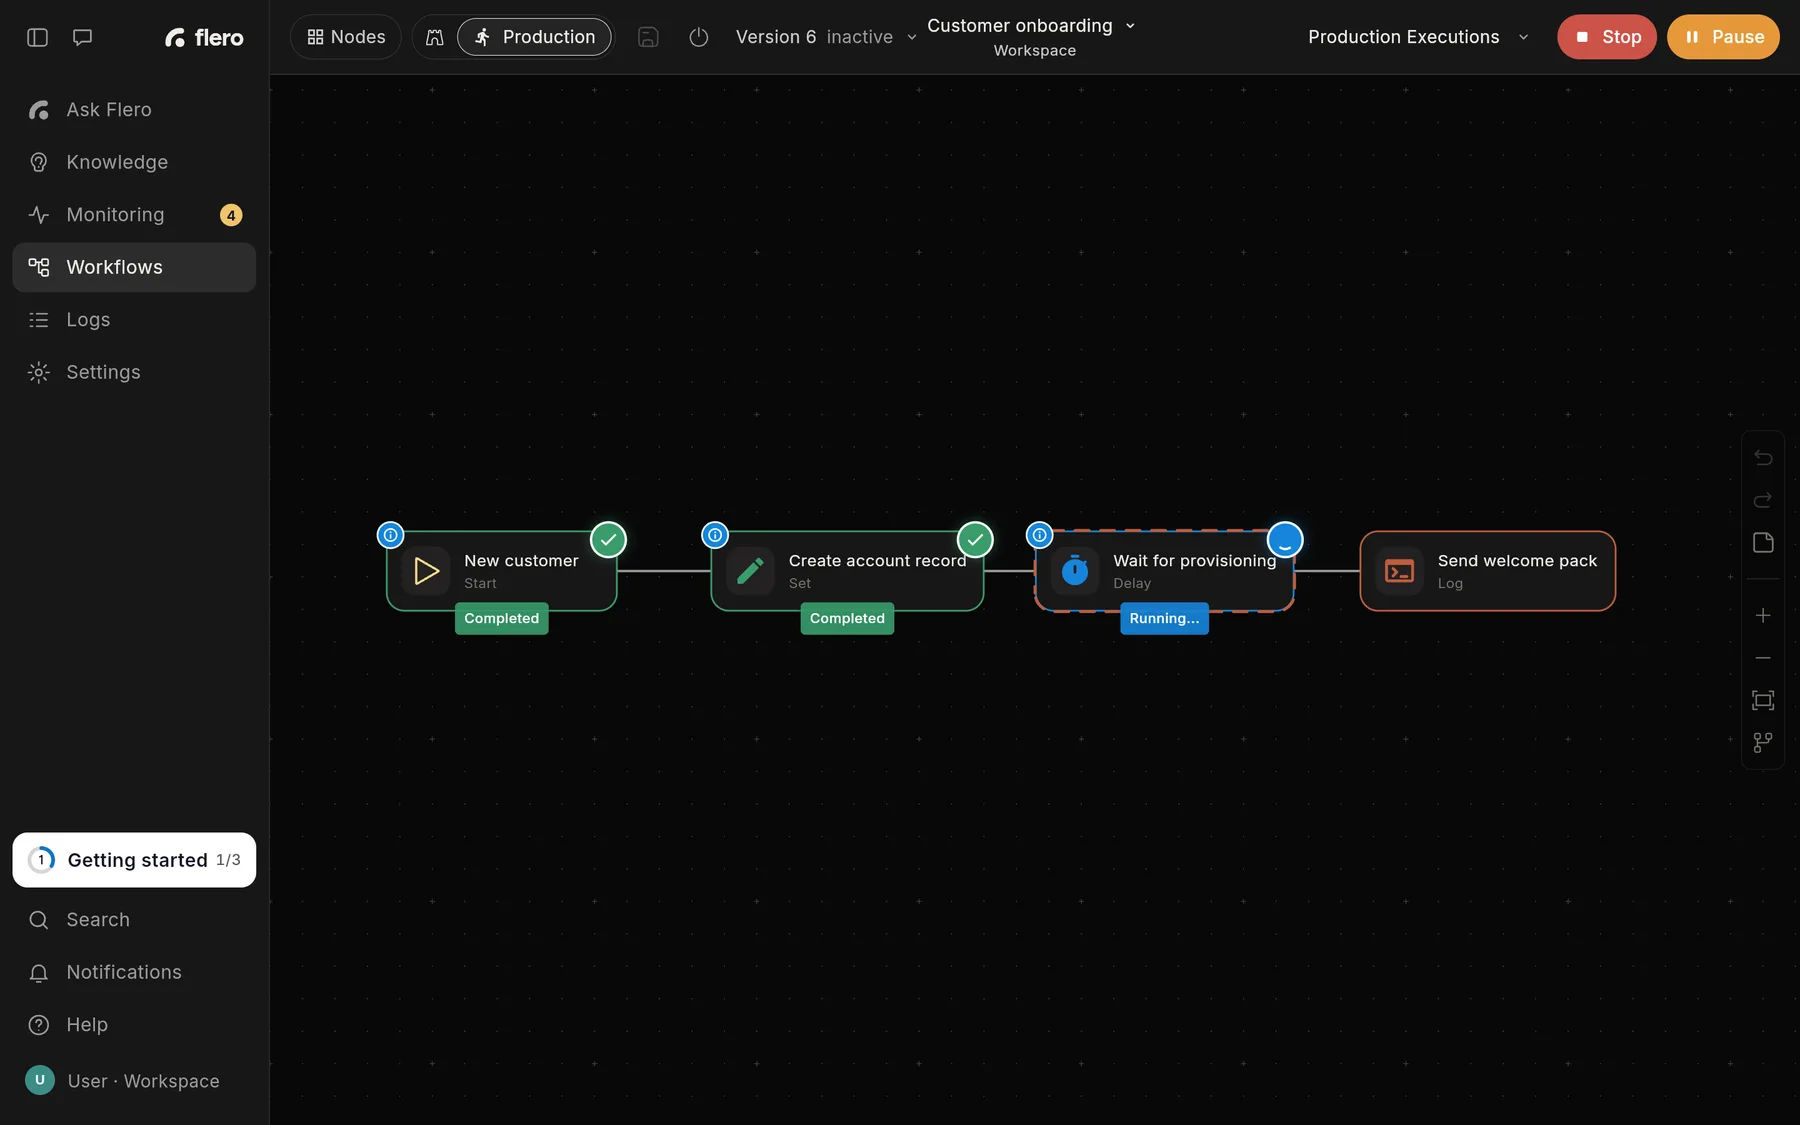Toggle the sidebar collapse icon
This screenshot has width=1800, height=1125.
click(37, 37)
